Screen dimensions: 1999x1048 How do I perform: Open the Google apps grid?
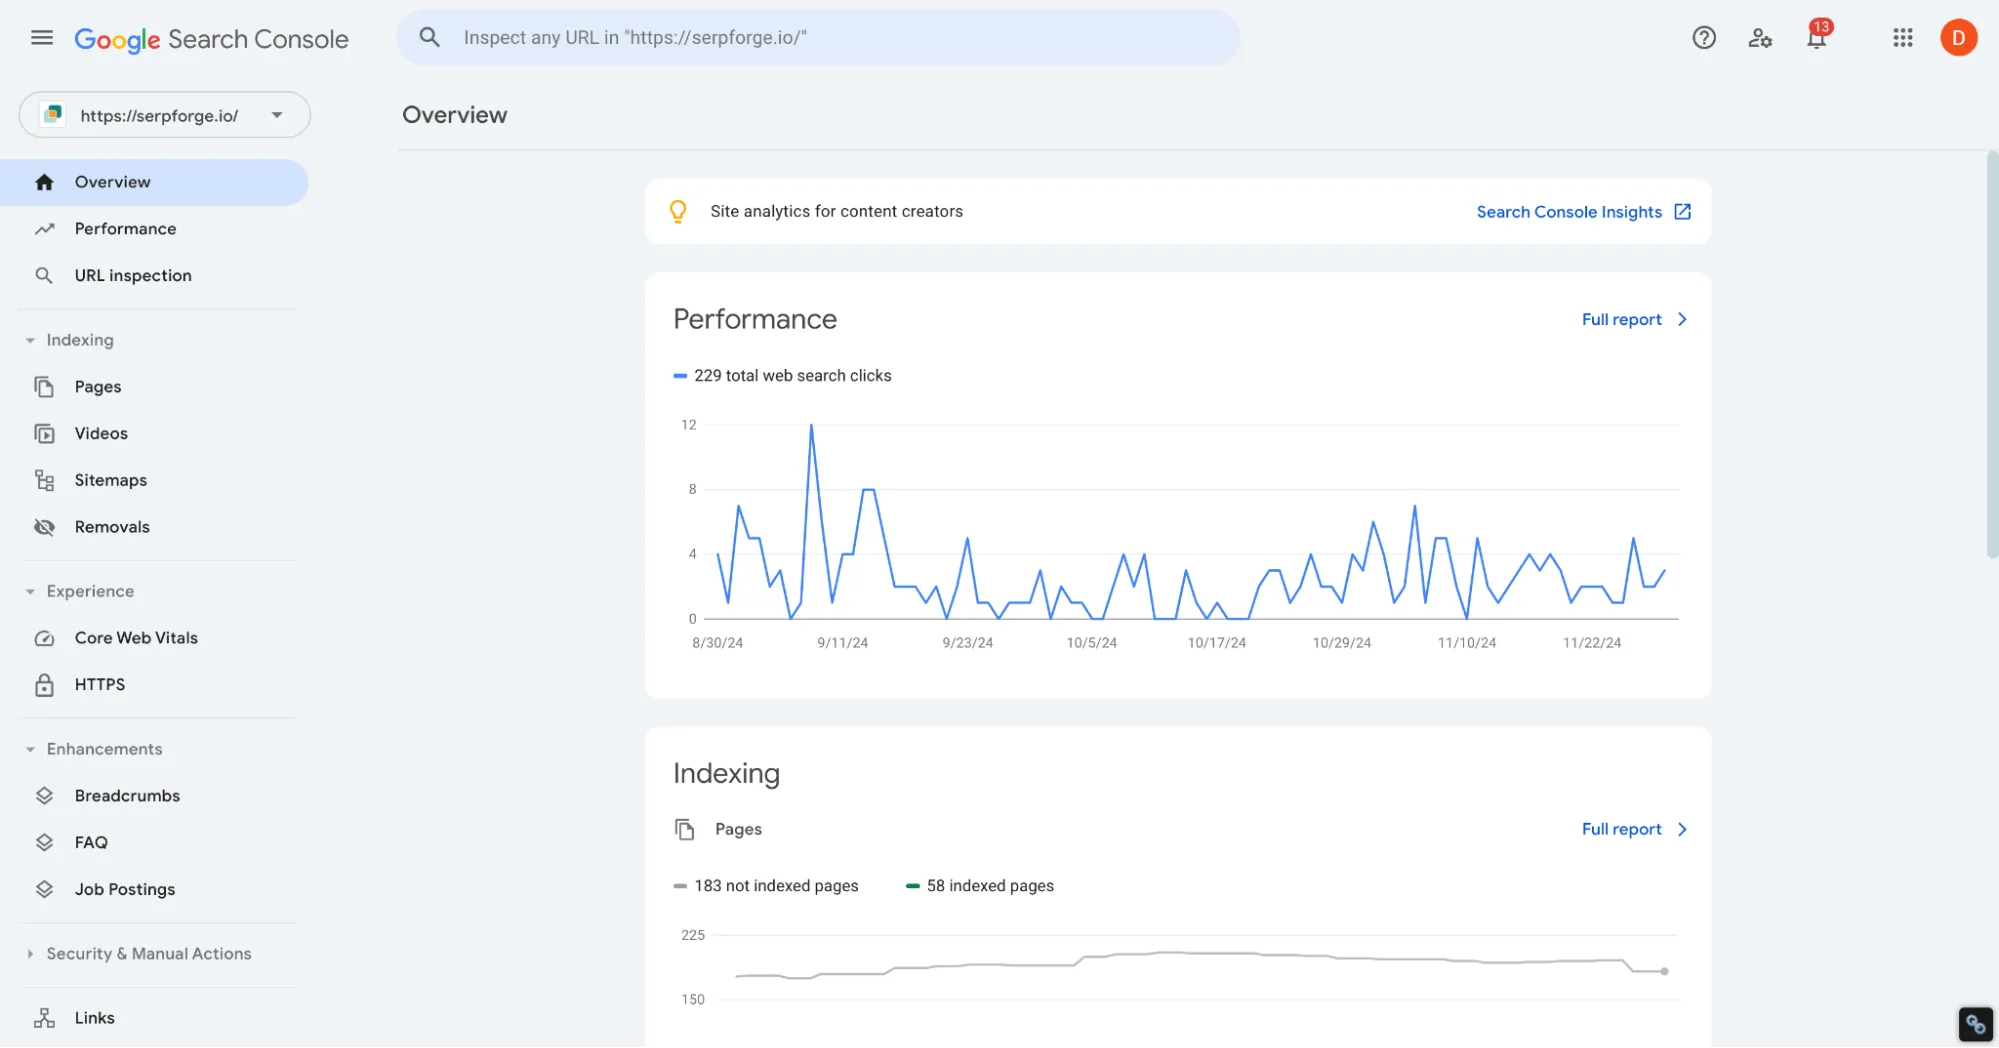point(1902,38)
